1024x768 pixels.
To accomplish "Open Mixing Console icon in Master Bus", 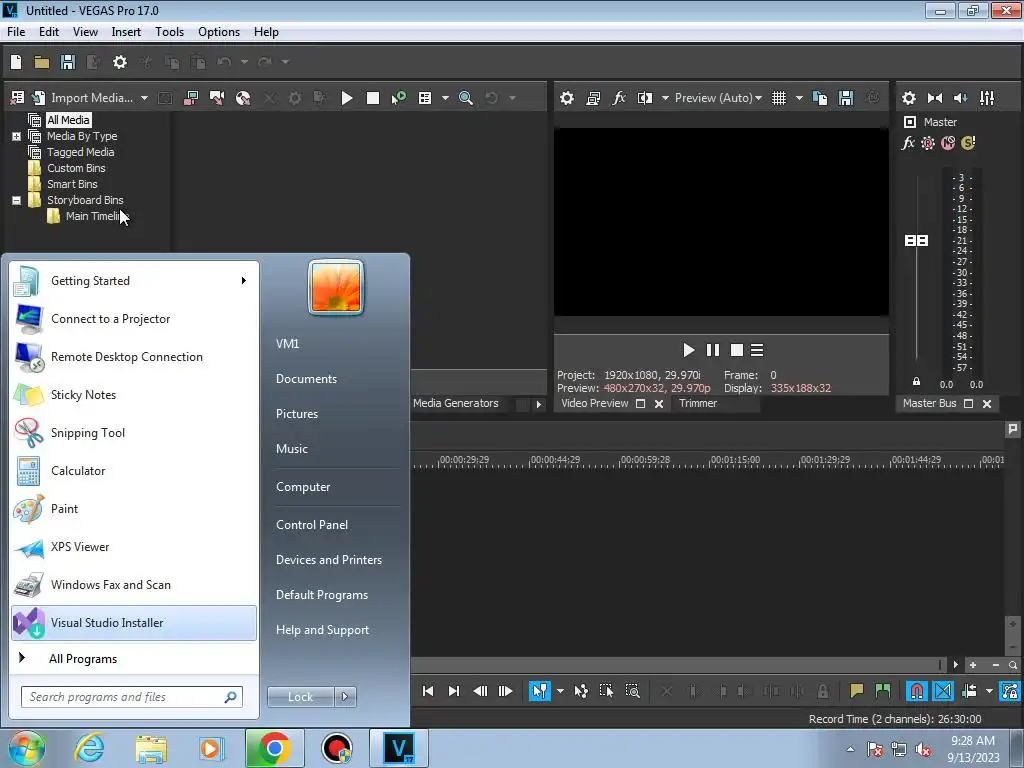I will (x=987, y=98).
